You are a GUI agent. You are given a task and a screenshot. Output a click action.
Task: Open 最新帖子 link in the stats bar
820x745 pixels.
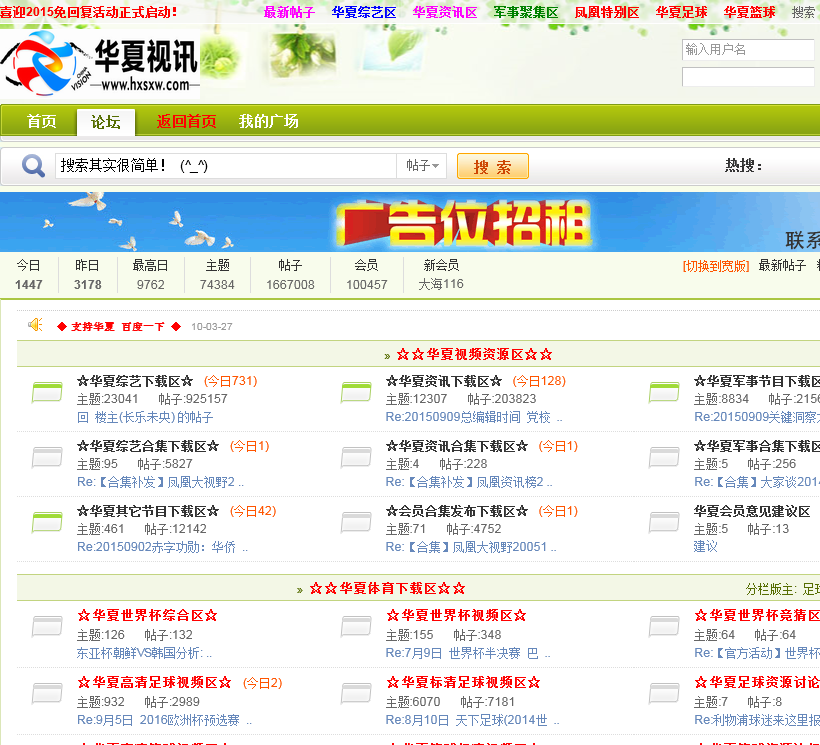[782, 266]
